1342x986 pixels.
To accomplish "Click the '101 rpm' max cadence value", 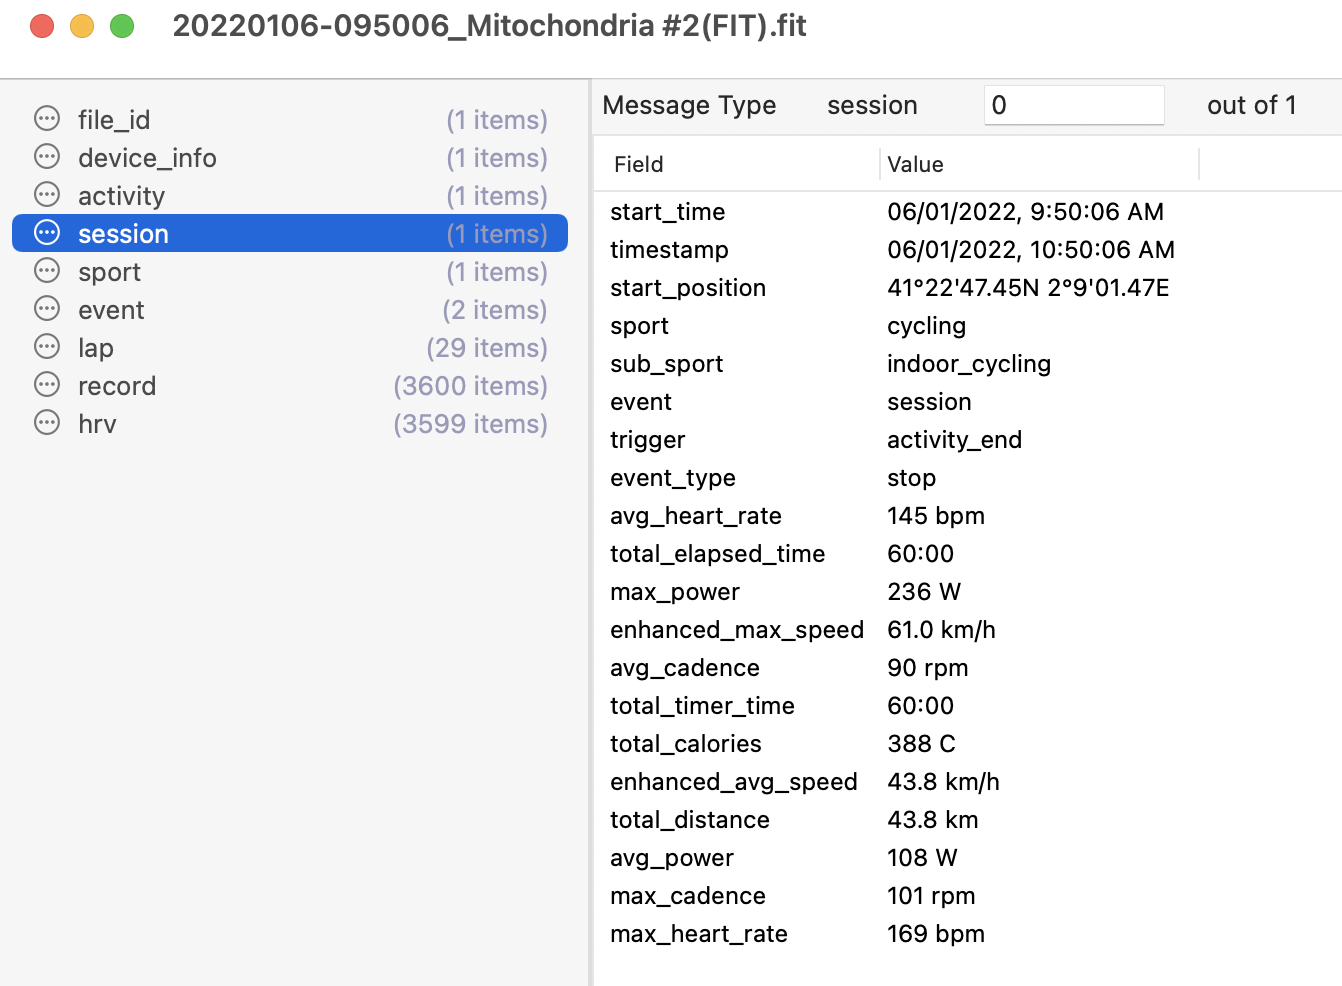I will tap(931, 896).
